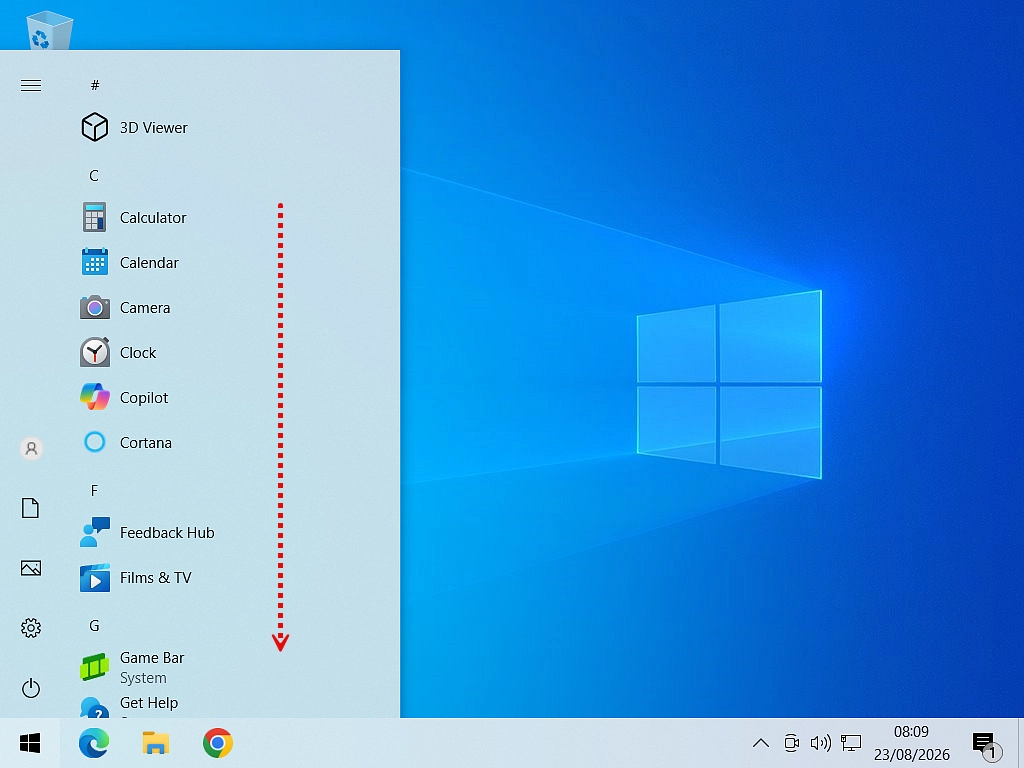Open the Cortana circle icon
This screenshot has height=768, width=1024.
click(x=95, y=442)
